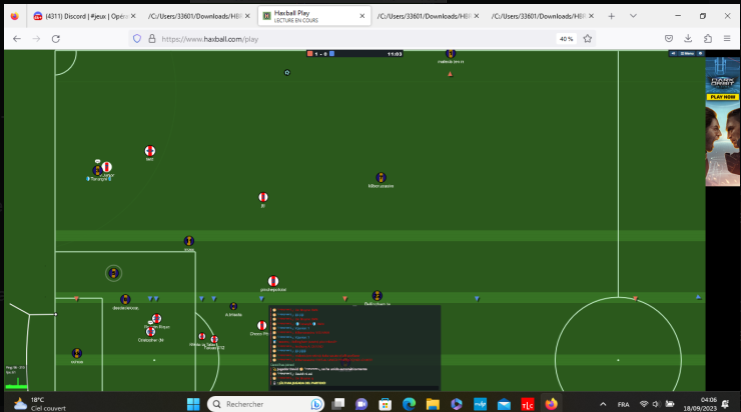This screenshot has width=741, height=412.
Task: Open the Firefox extensions icon
Action: [x=708, y=38]
